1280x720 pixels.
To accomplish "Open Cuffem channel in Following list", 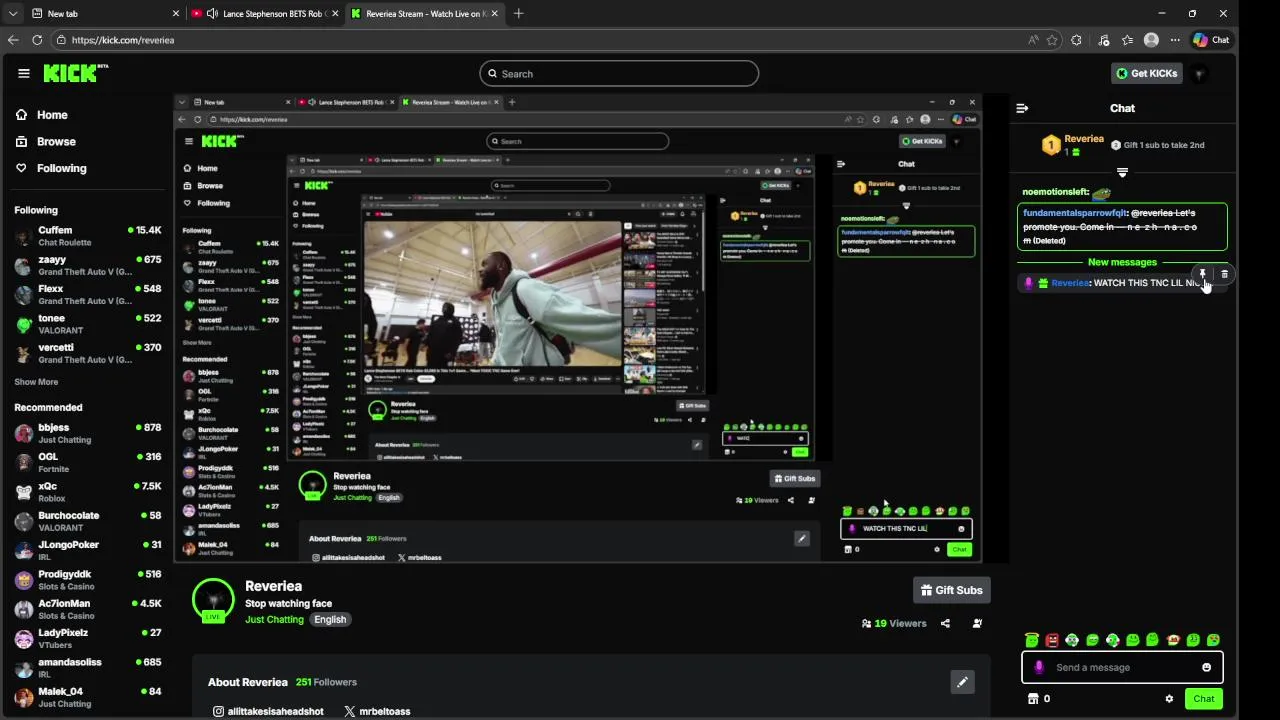I will [88, 236].
